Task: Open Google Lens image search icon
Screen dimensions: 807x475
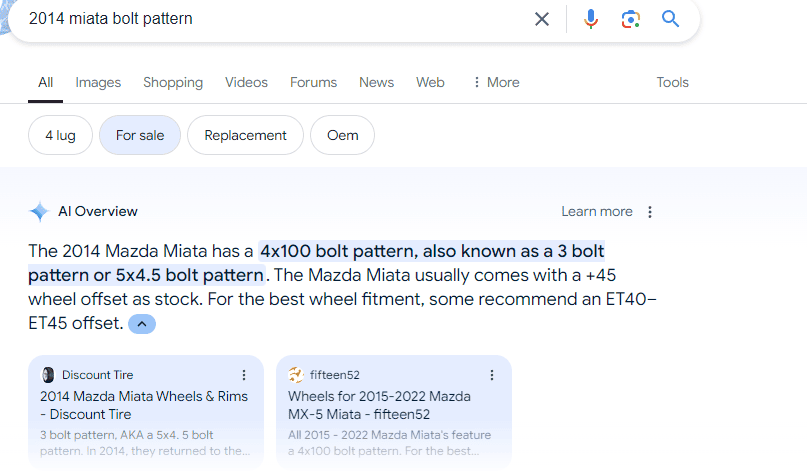Action: tap(630, 19)
